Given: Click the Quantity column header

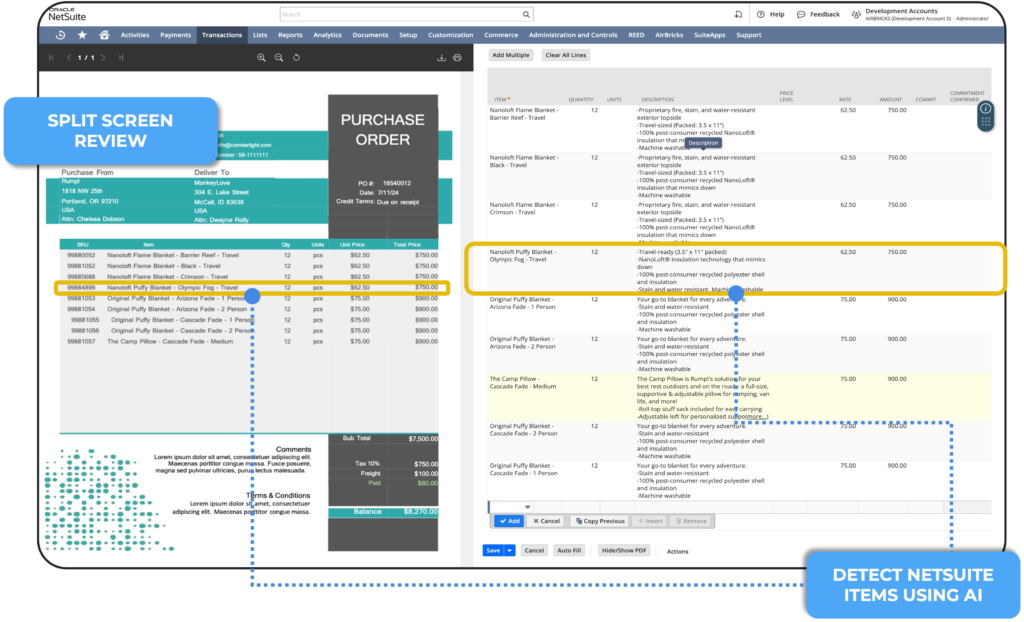Looking at the screenshot, I should click(581, 100).
